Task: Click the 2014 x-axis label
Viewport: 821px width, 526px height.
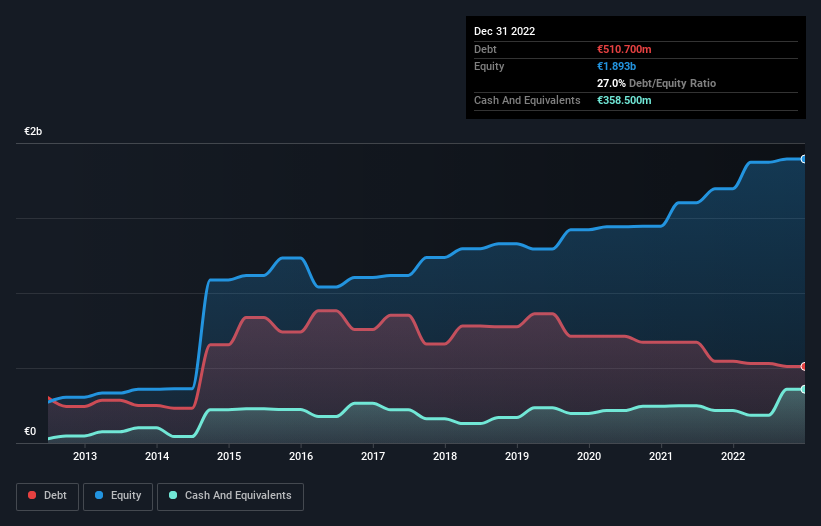Action: pos(157,456)
